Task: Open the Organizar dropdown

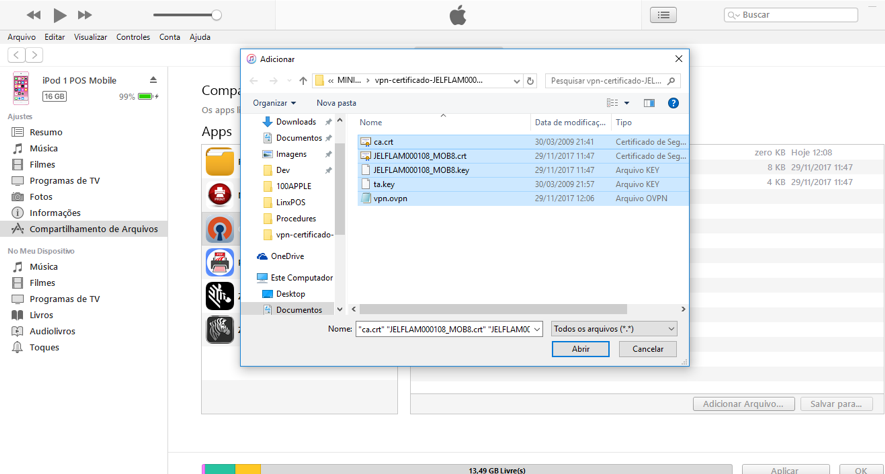Action: click(274, 103)
